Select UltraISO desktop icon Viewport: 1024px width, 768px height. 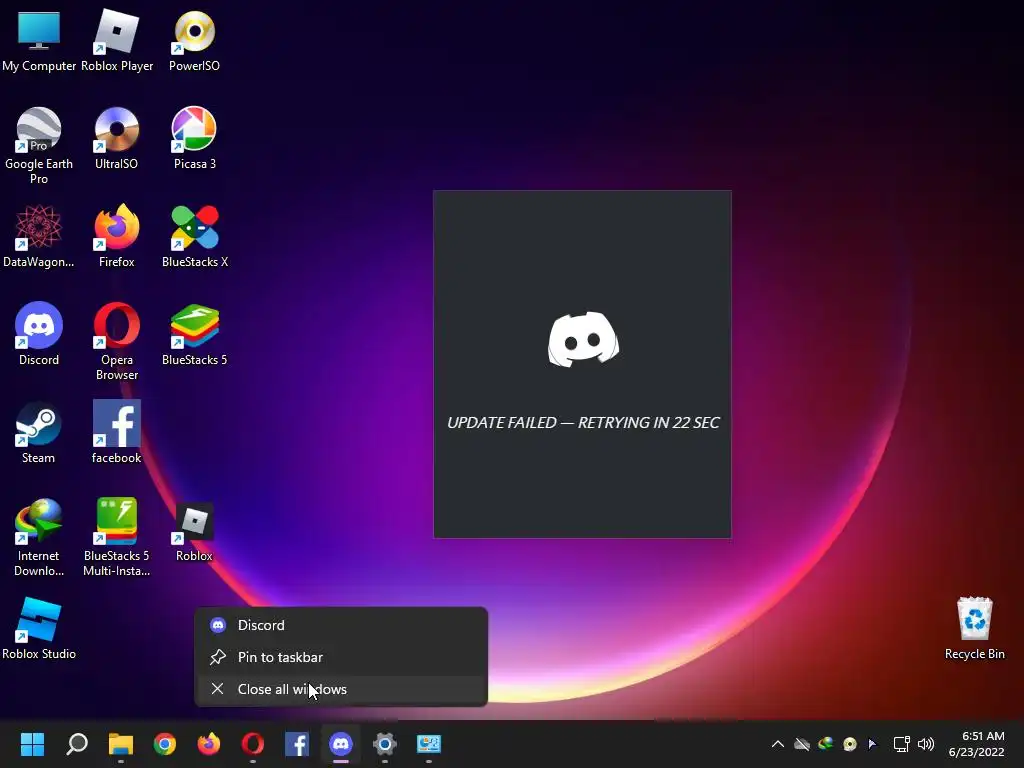(116, 138)
